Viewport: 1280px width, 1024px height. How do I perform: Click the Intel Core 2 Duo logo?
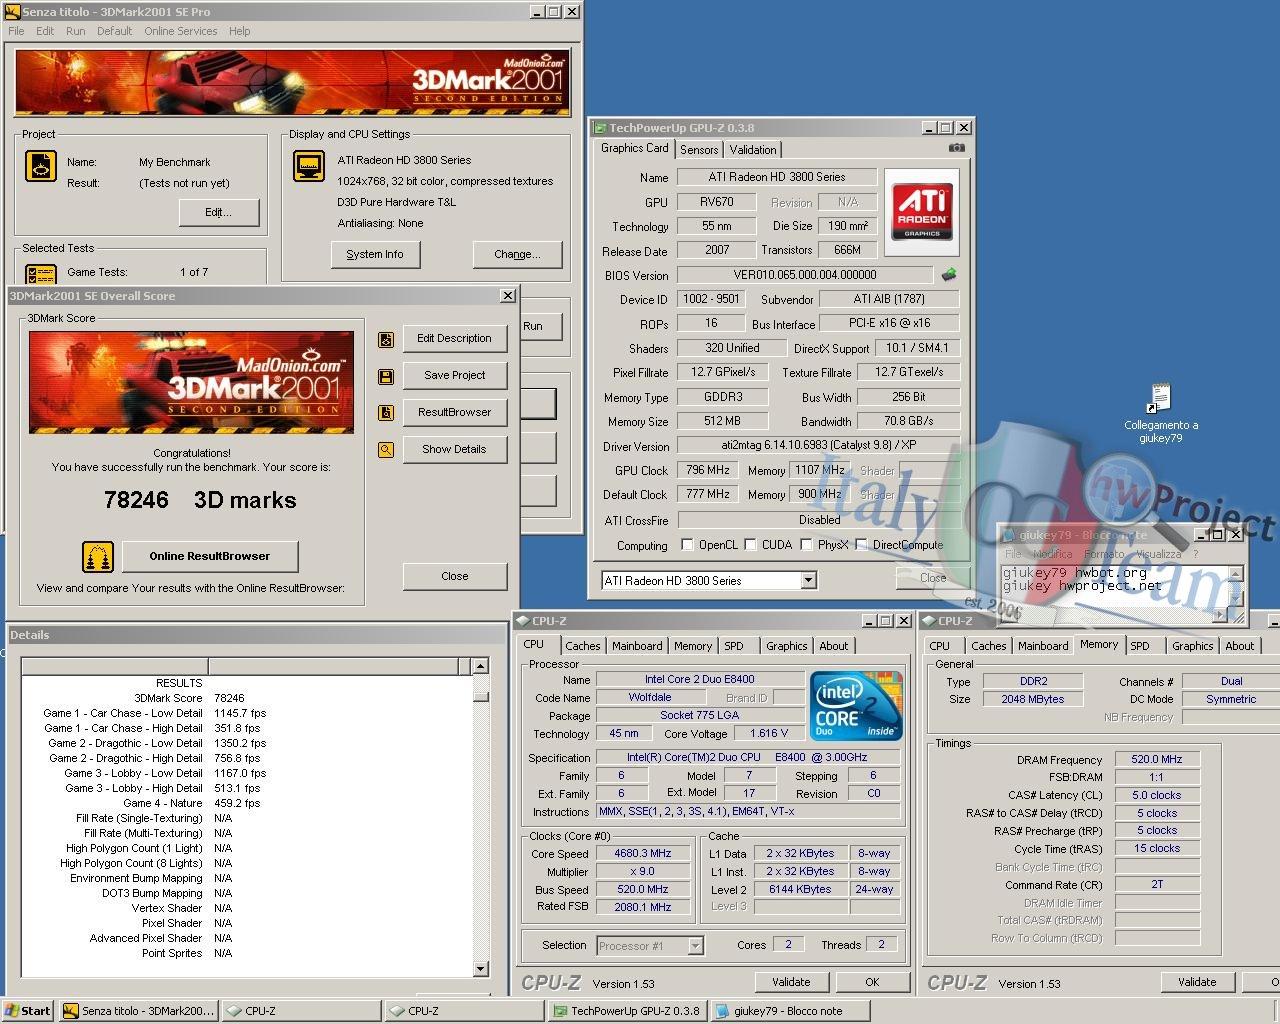pyautogui.click(x=856, y=704)
